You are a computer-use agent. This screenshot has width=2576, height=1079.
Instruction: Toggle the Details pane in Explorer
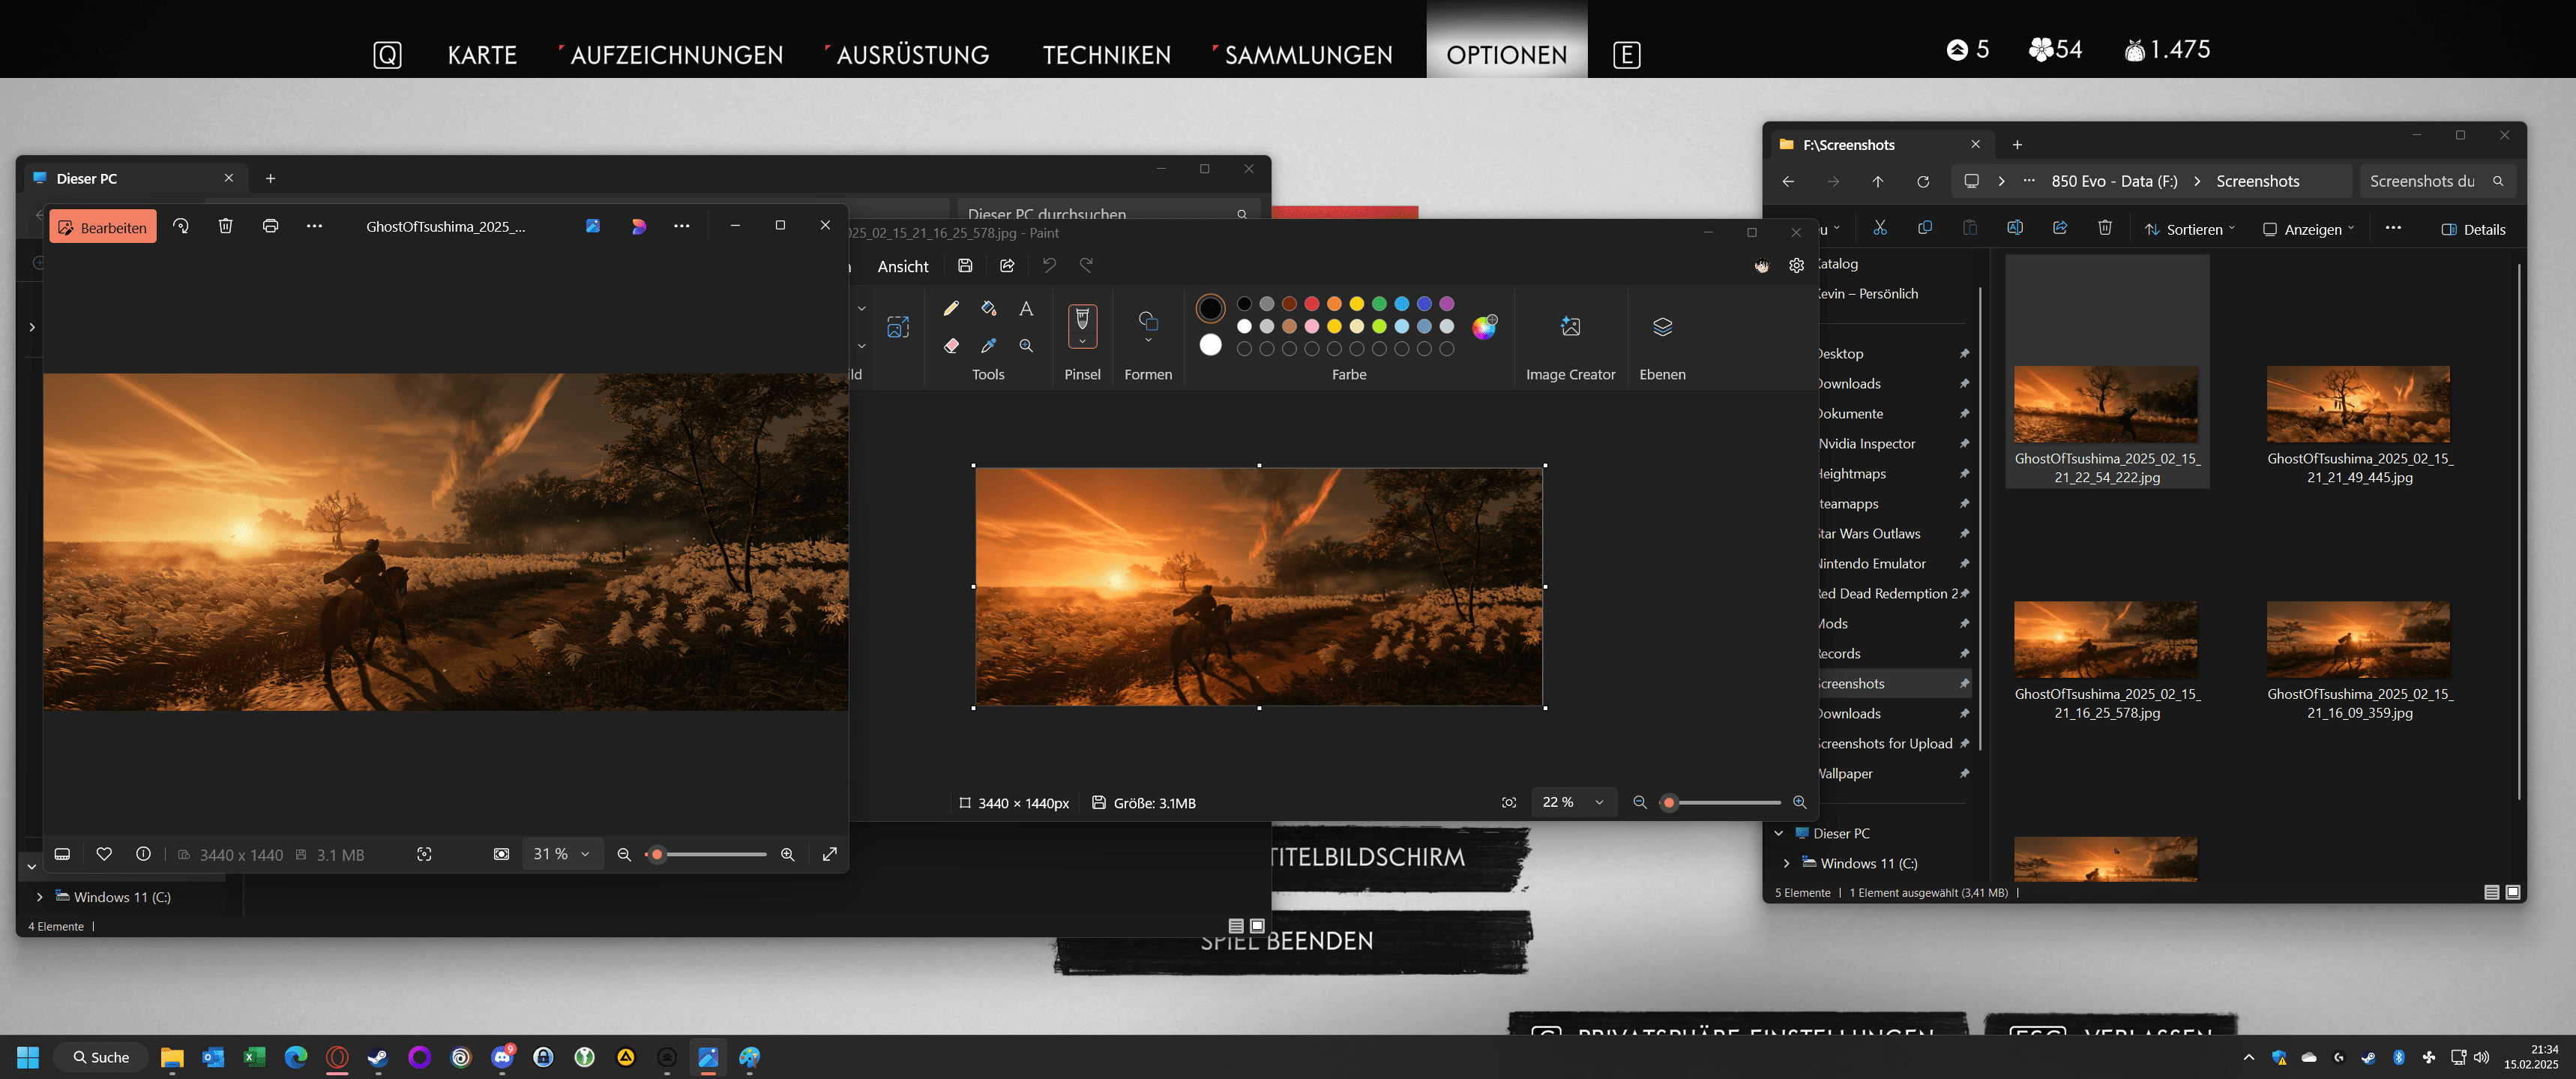point(2473,229)
